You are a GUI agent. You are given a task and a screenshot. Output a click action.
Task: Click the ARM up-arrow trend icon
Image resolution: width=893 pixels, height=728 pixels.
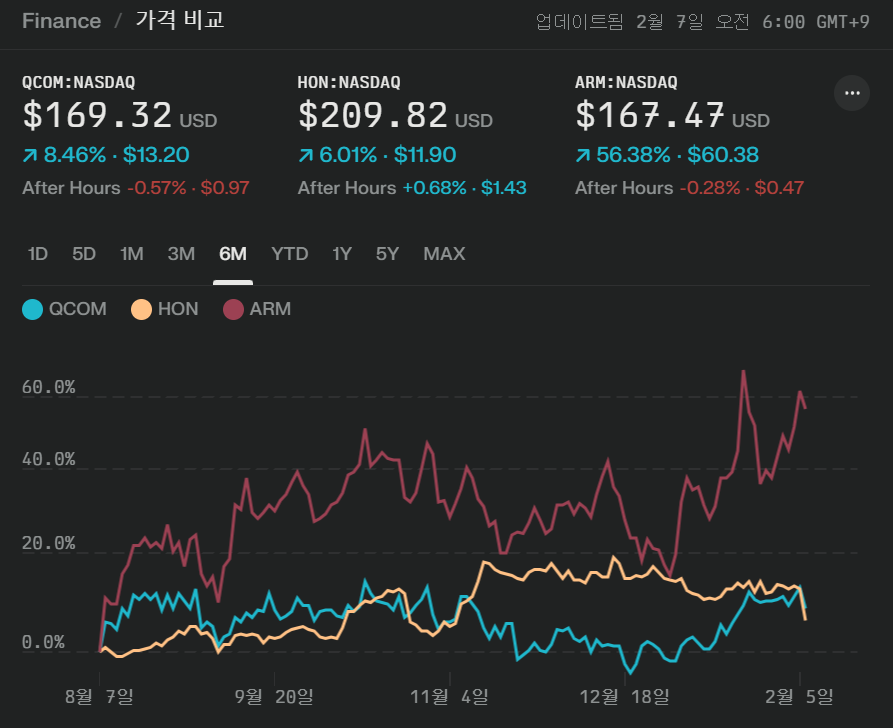[583, 155]
